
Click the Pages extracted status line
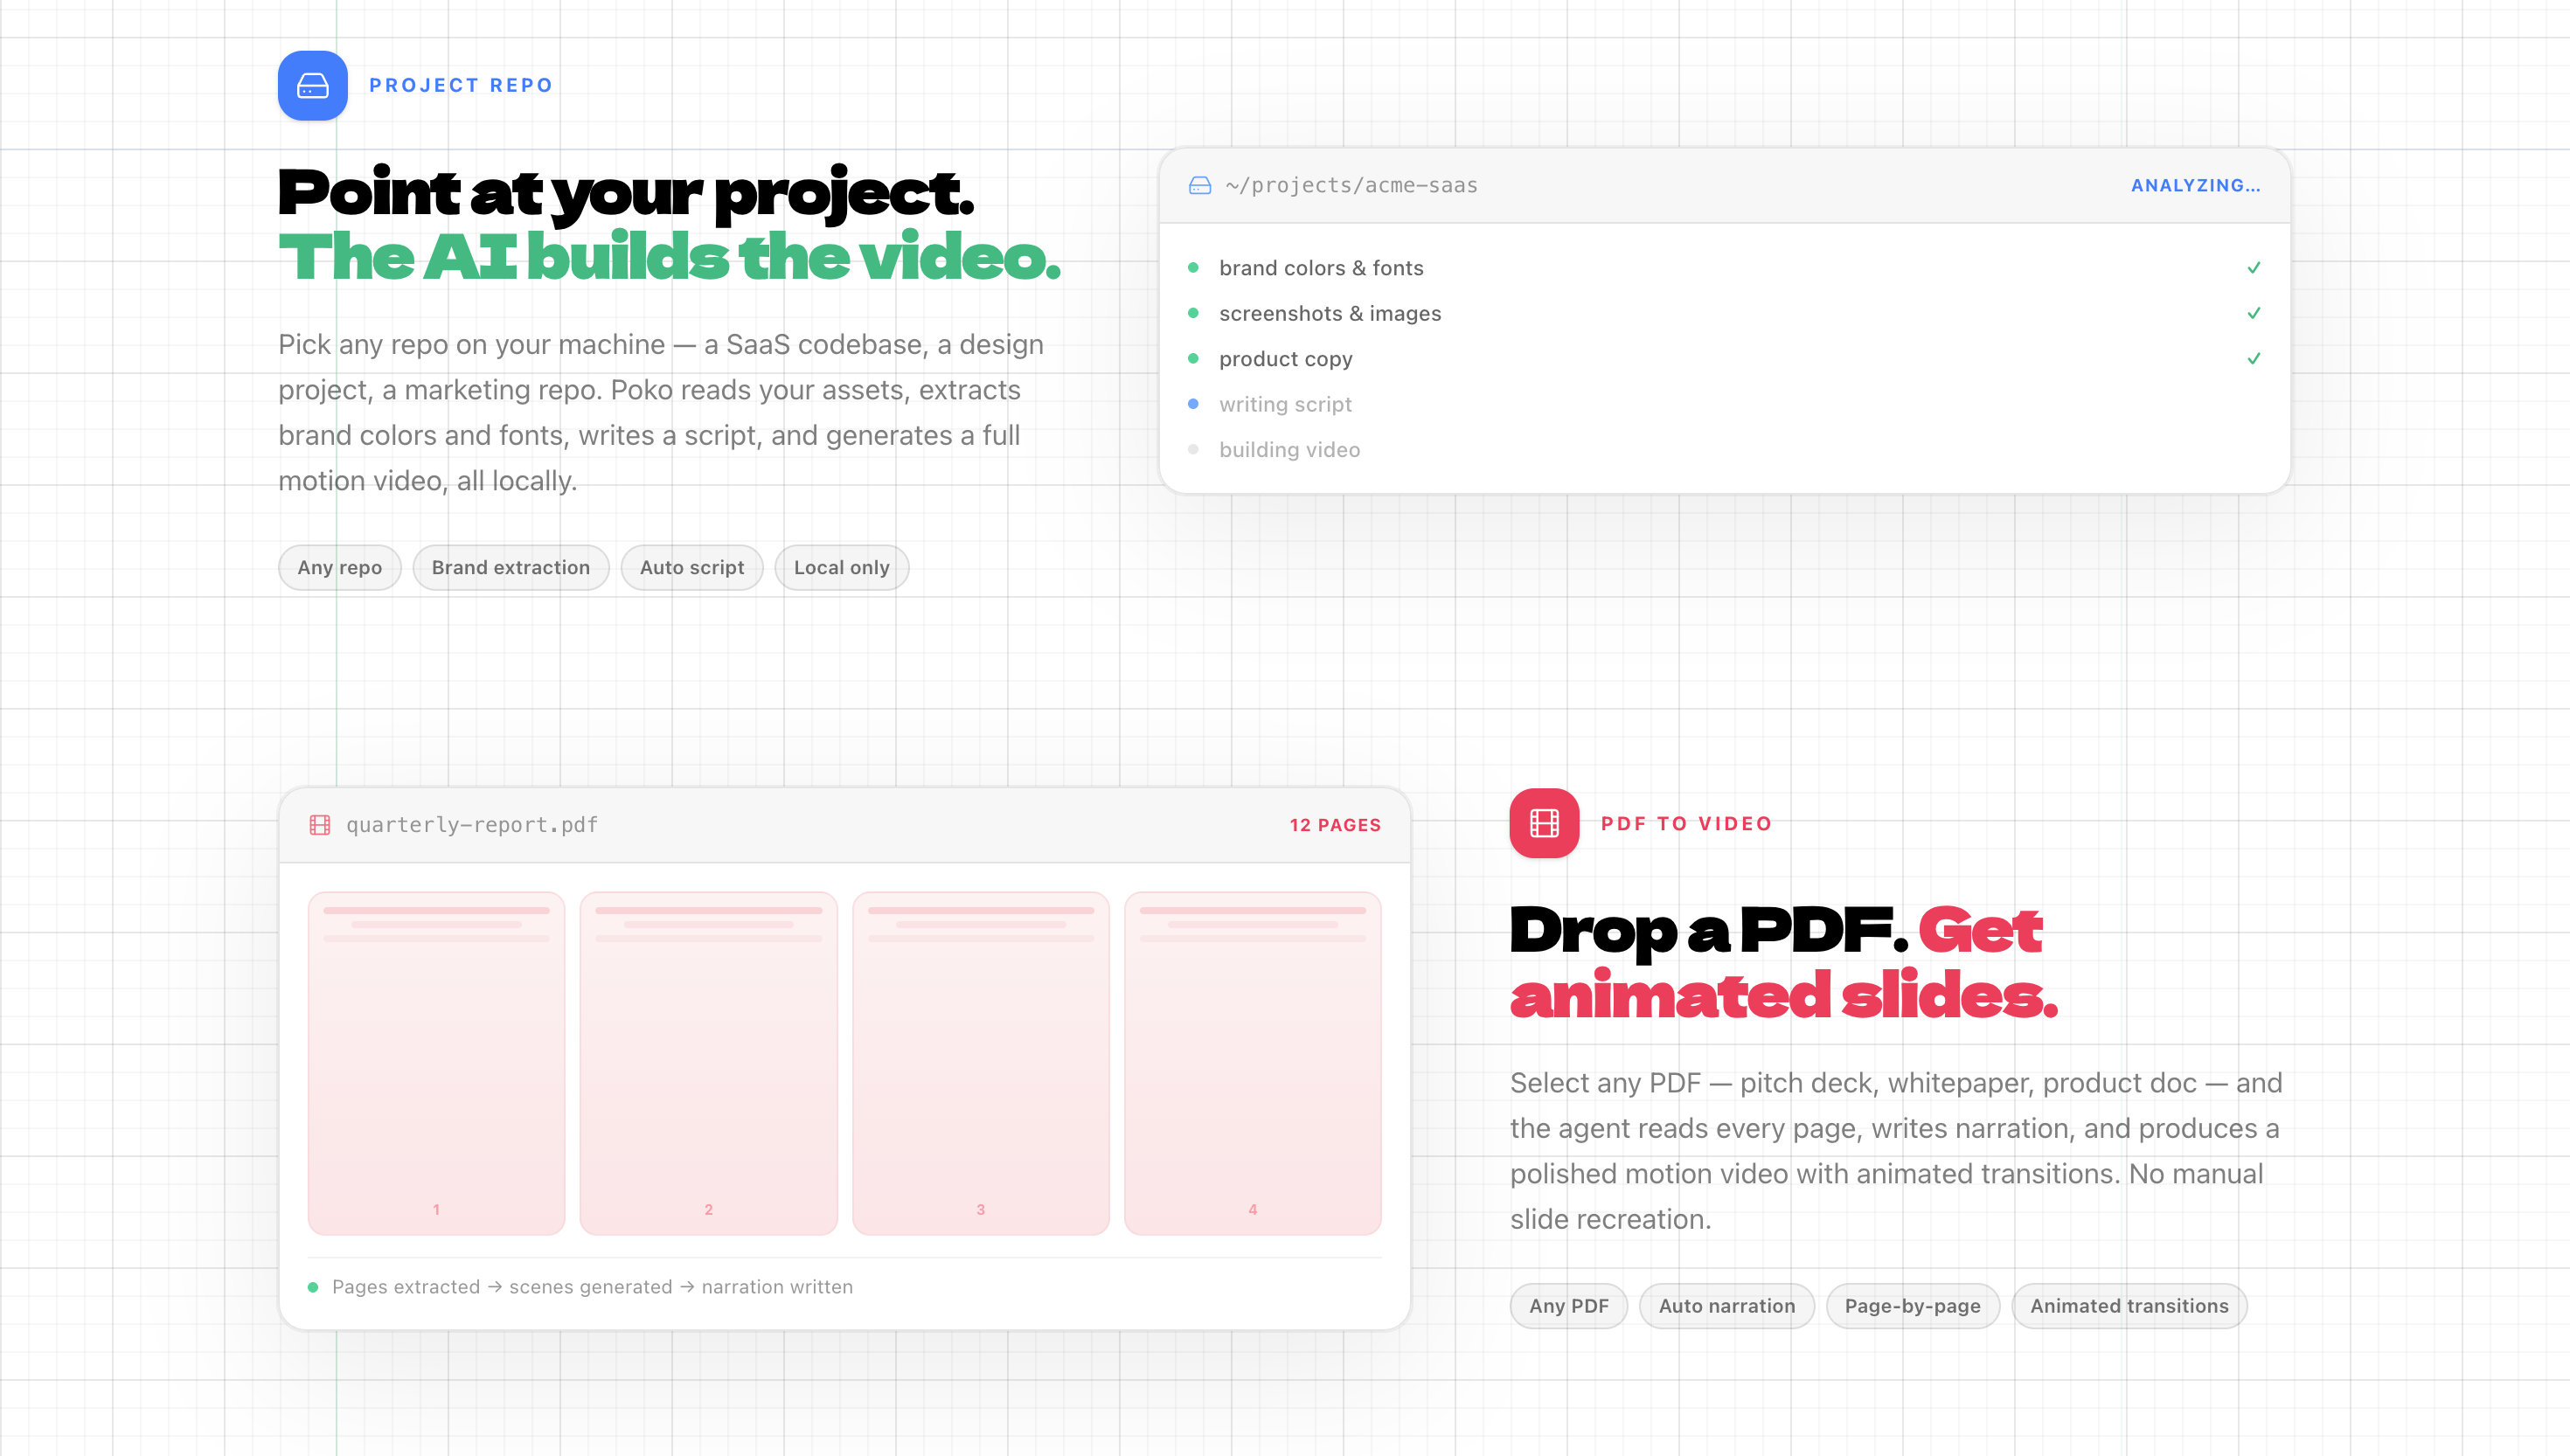pyautogui.click(x=581, y=1287)
